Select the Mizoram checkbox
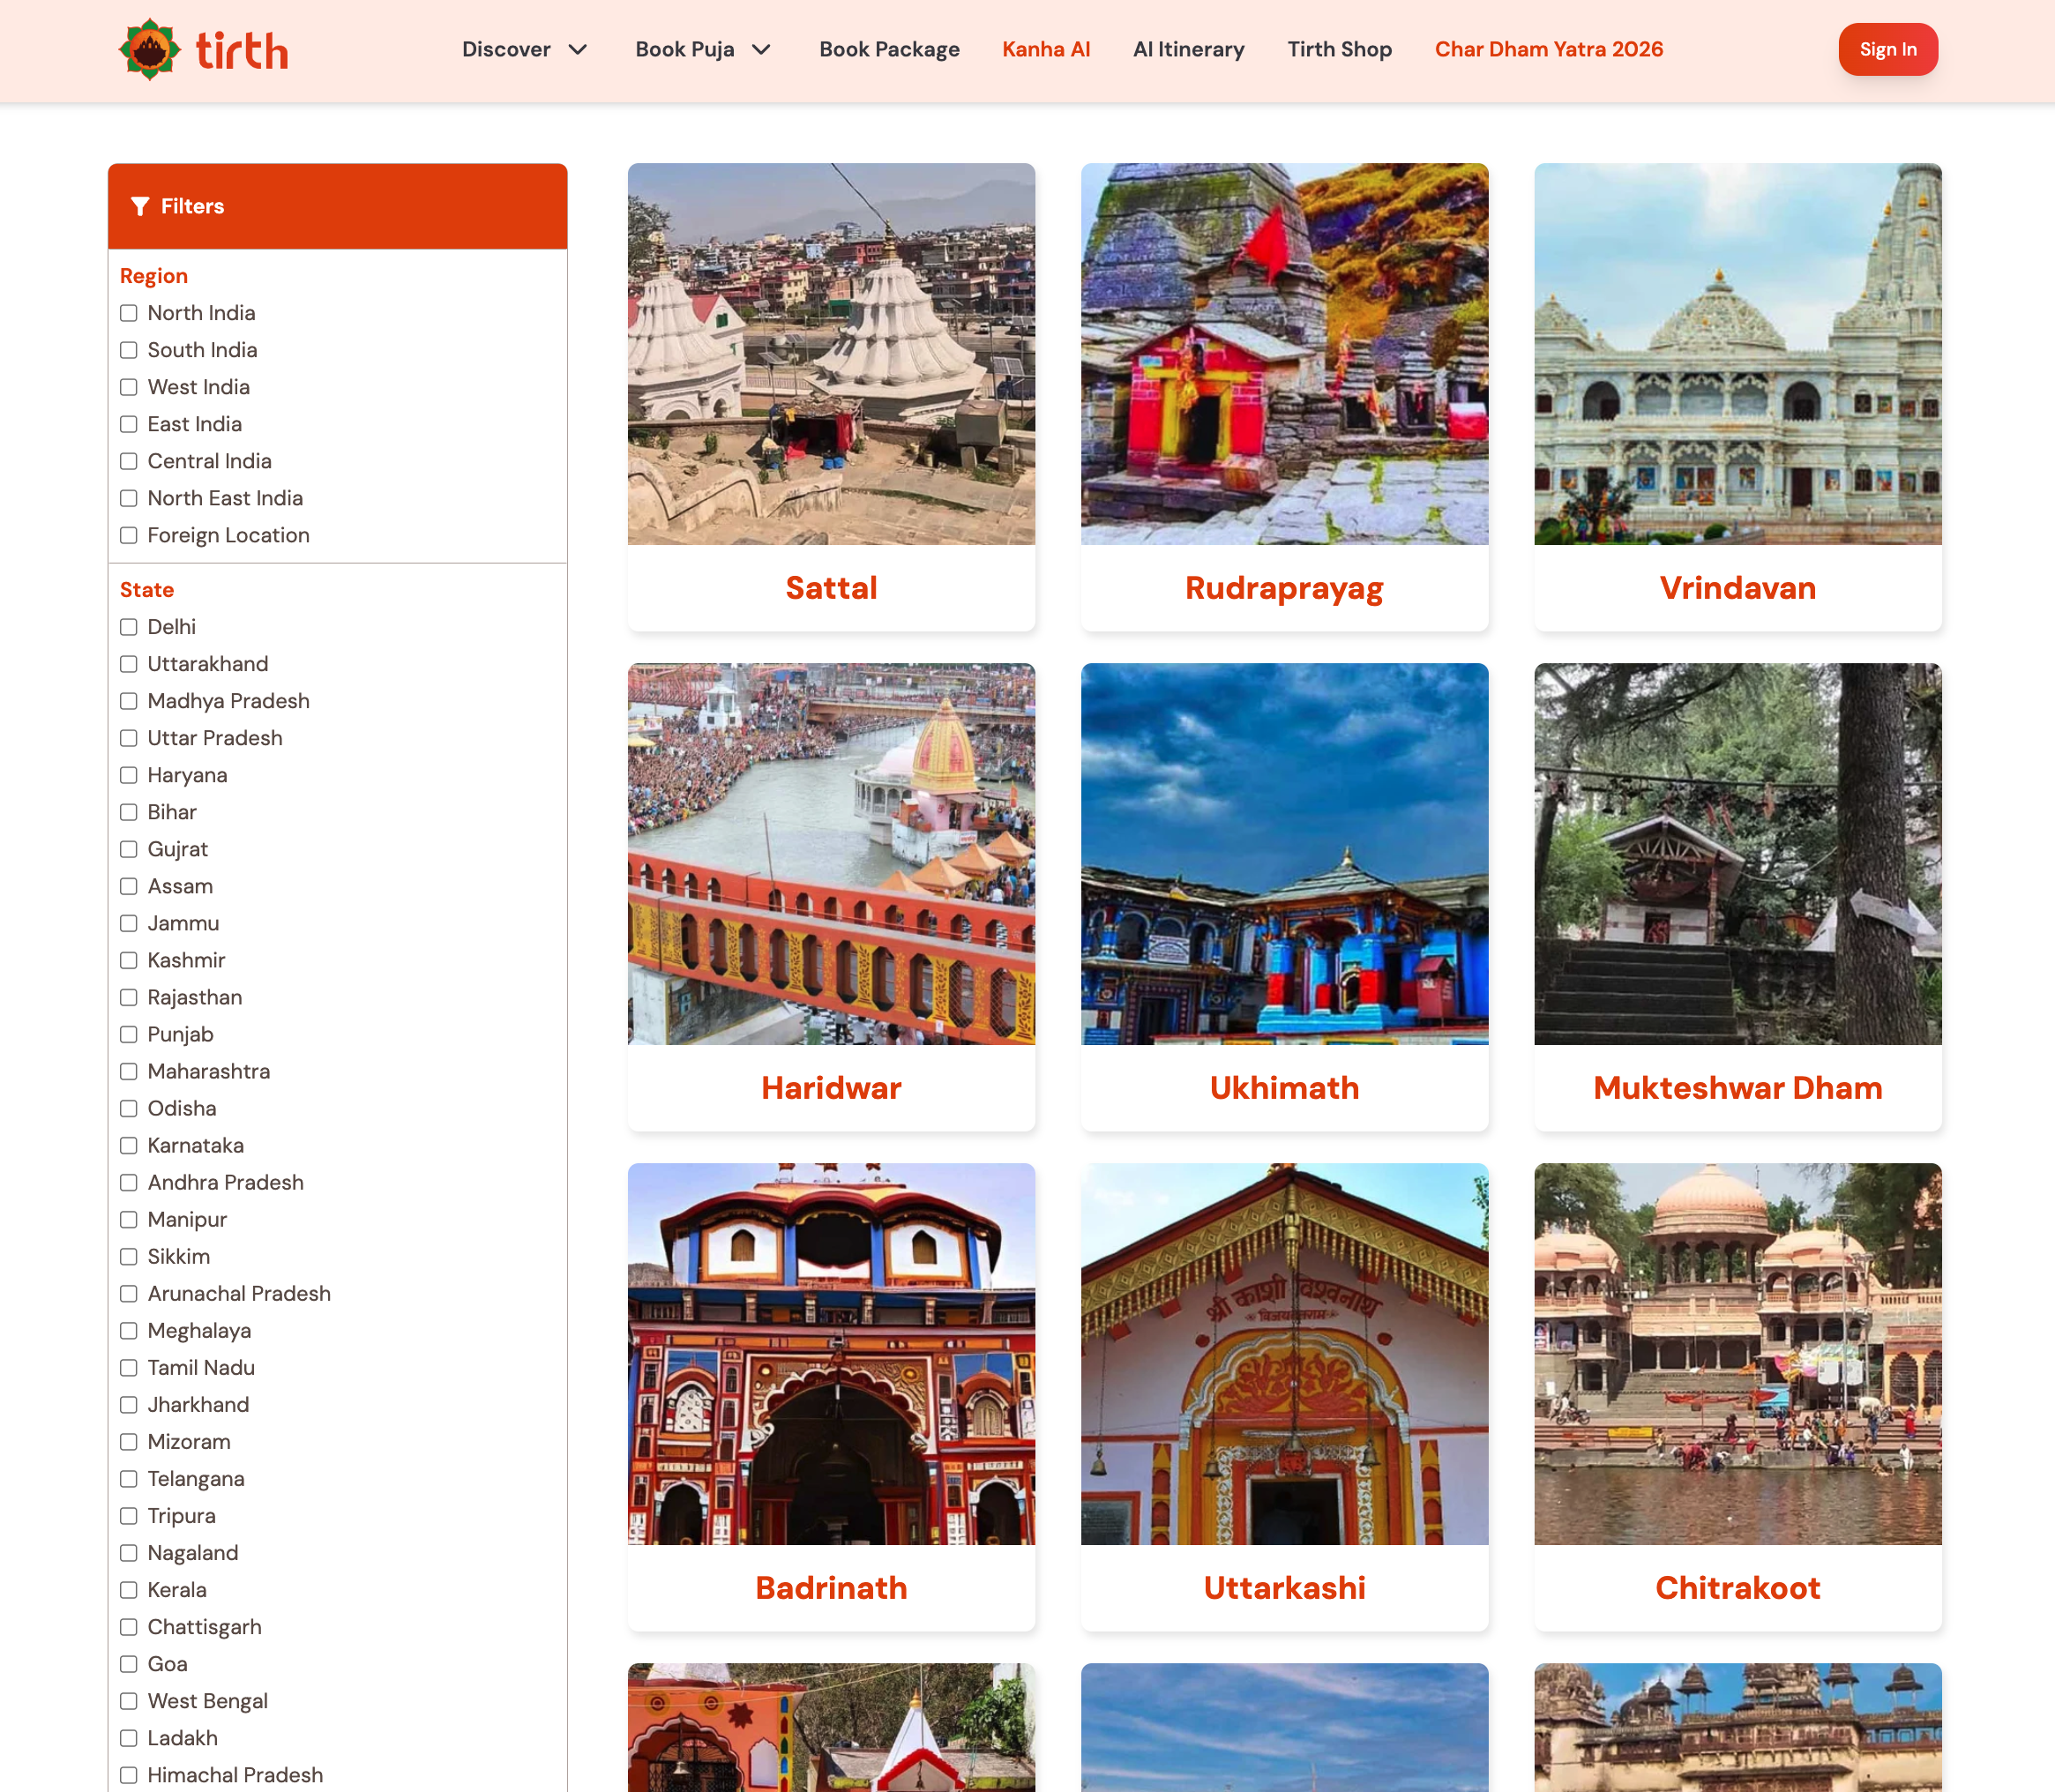Viewport: 2055px width, 1792px height. 129,1441
